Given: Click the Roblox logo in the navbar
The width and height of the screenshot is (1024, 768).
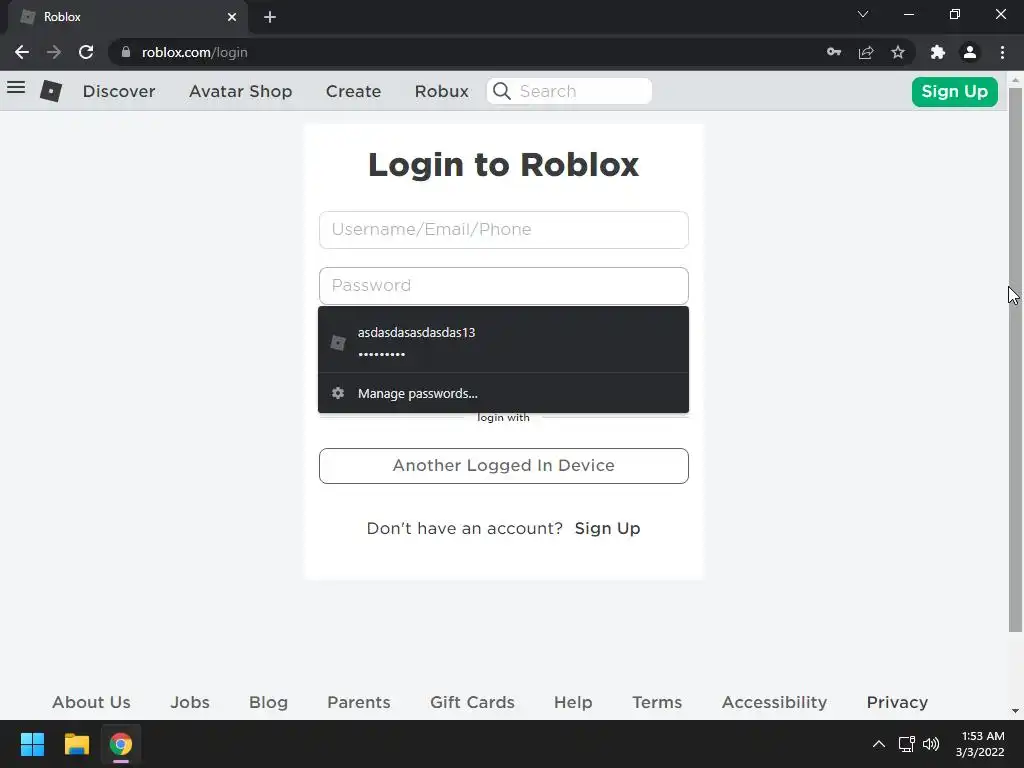Looking at the screenshot, I should [x=51, y=91].
